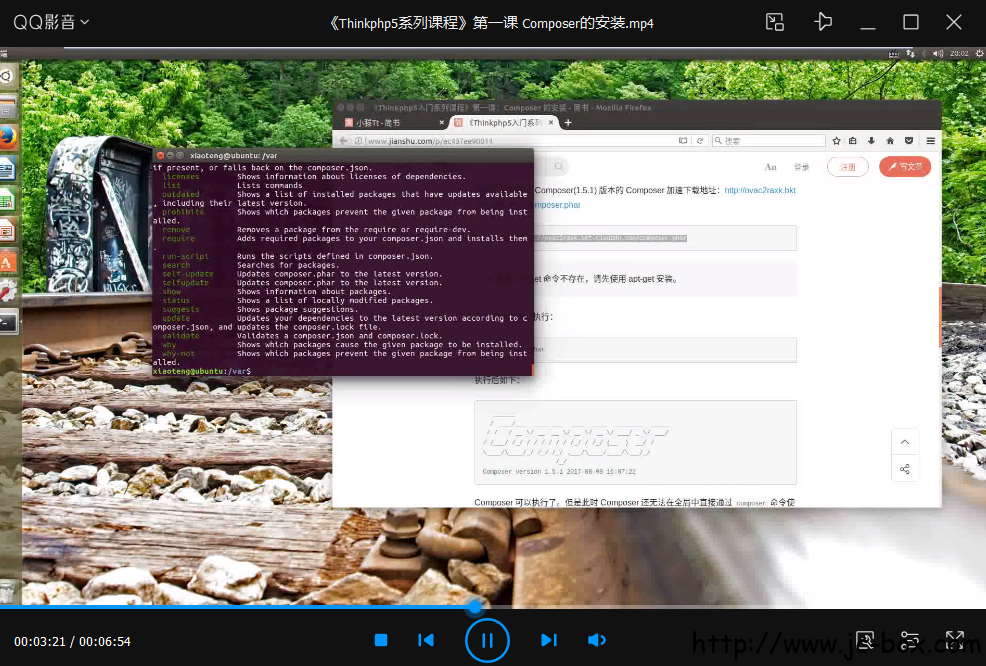Close the terminal window with red button
Viewport: 986px width, 666px height.
(x=160, y=155)
